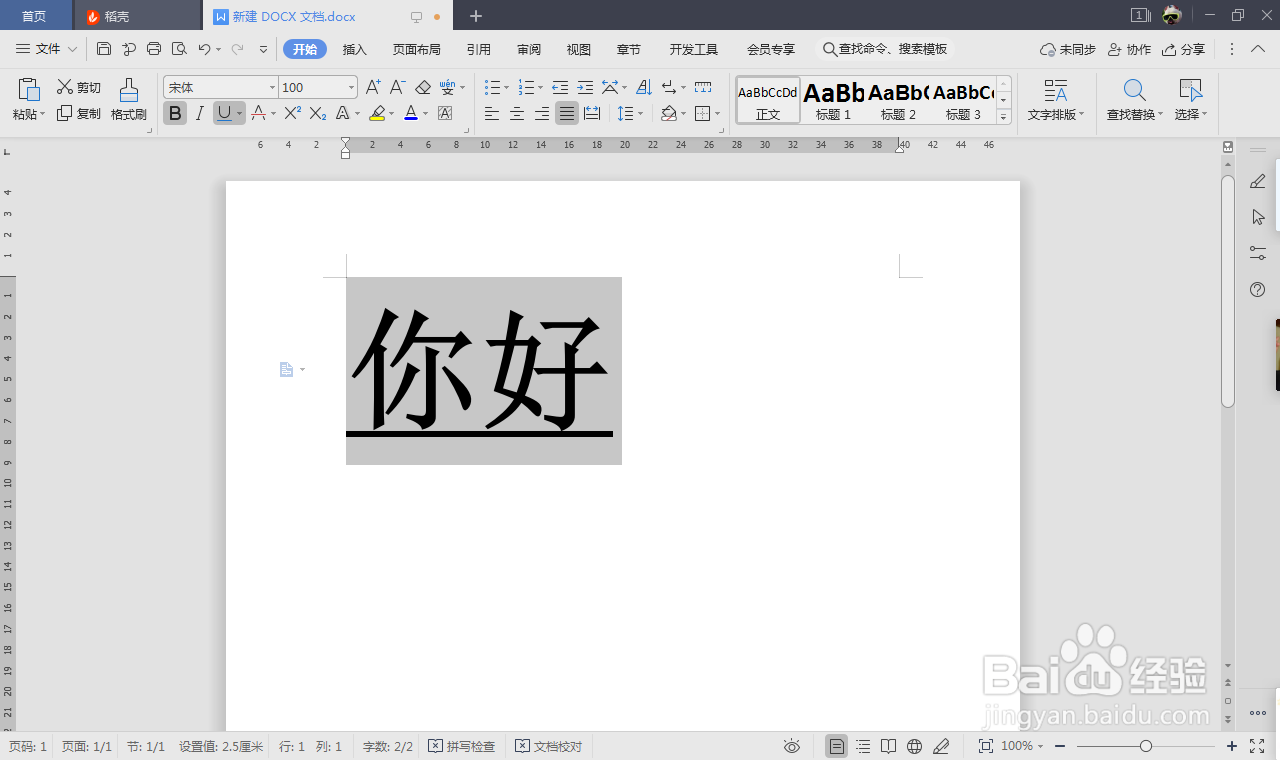Expand the Underline style dropdown arrow

click(240, 113)
